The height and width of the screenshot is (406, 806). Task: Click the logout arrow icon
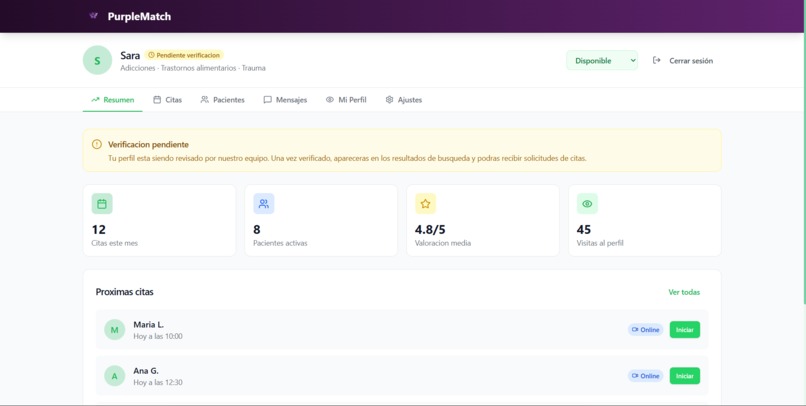(656, 60)
